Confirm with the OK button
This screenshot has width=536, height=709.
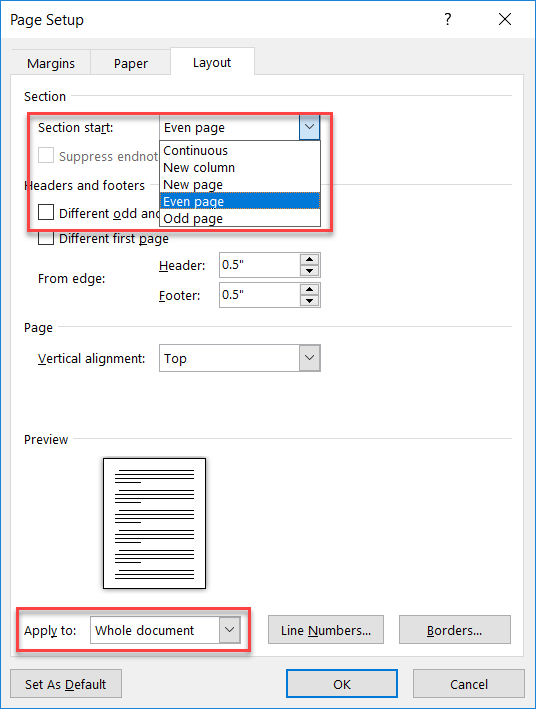pyautogui.click(x=342, y=684)
